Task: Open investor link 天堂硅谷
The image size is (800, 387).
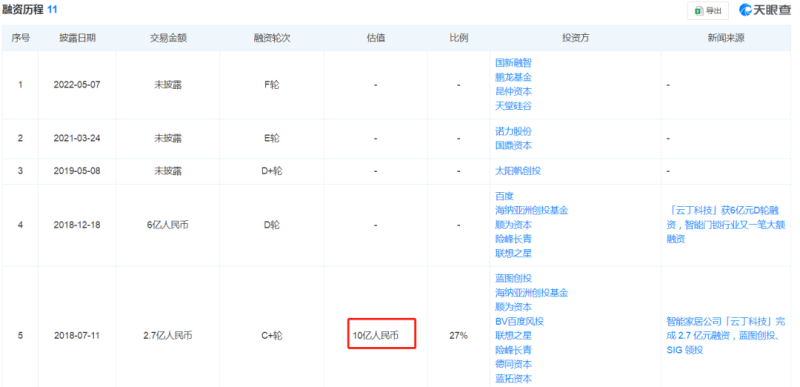Action: [x=513, y=106]
